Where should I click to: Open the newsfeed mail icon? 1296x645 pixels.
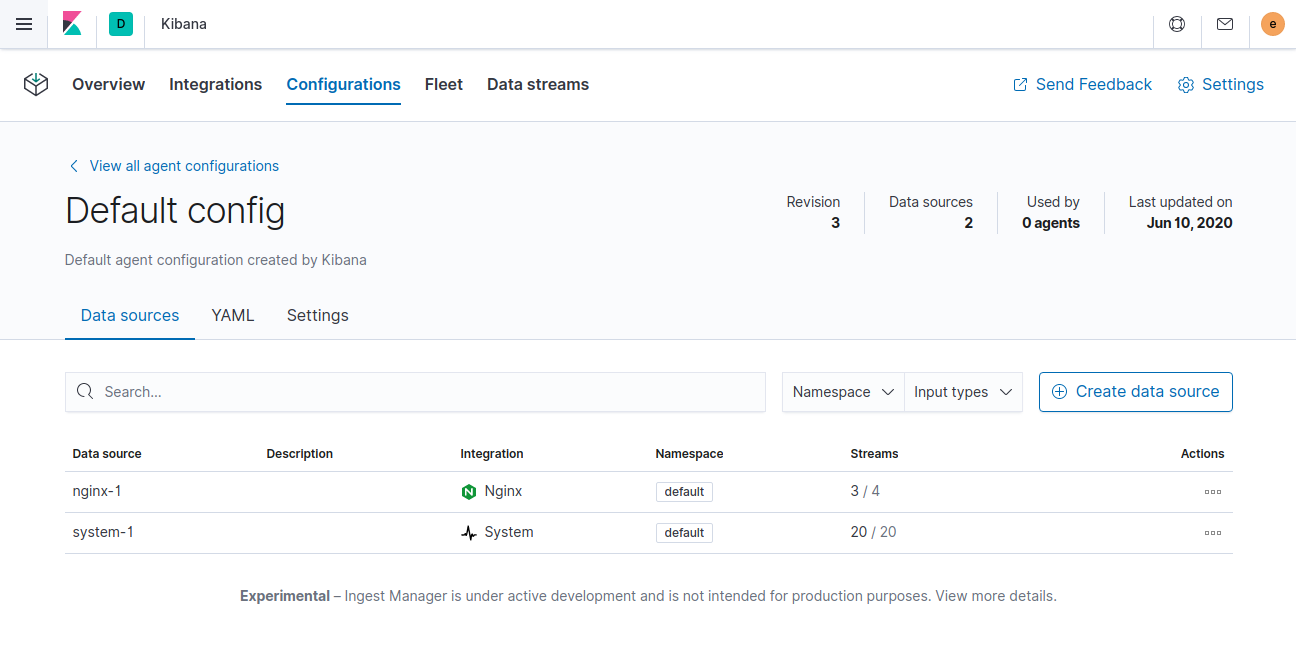click(1224, 23)
